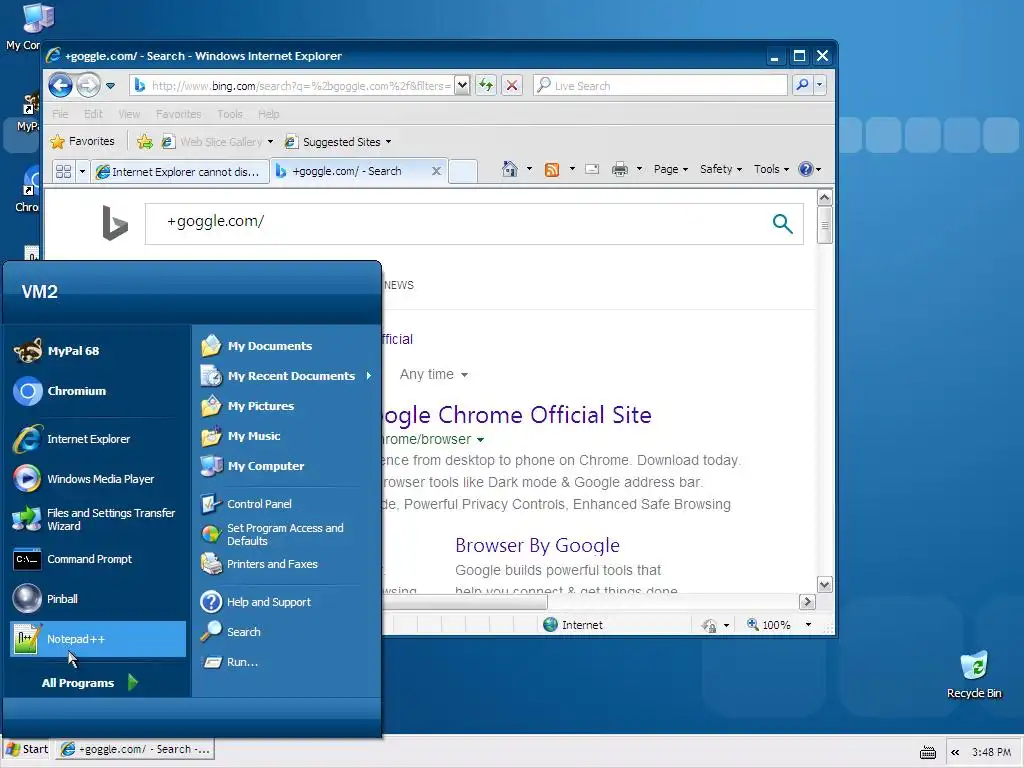
Task: Click the horizontal scrollbar right arrow
Action: (x=807, y=601)
